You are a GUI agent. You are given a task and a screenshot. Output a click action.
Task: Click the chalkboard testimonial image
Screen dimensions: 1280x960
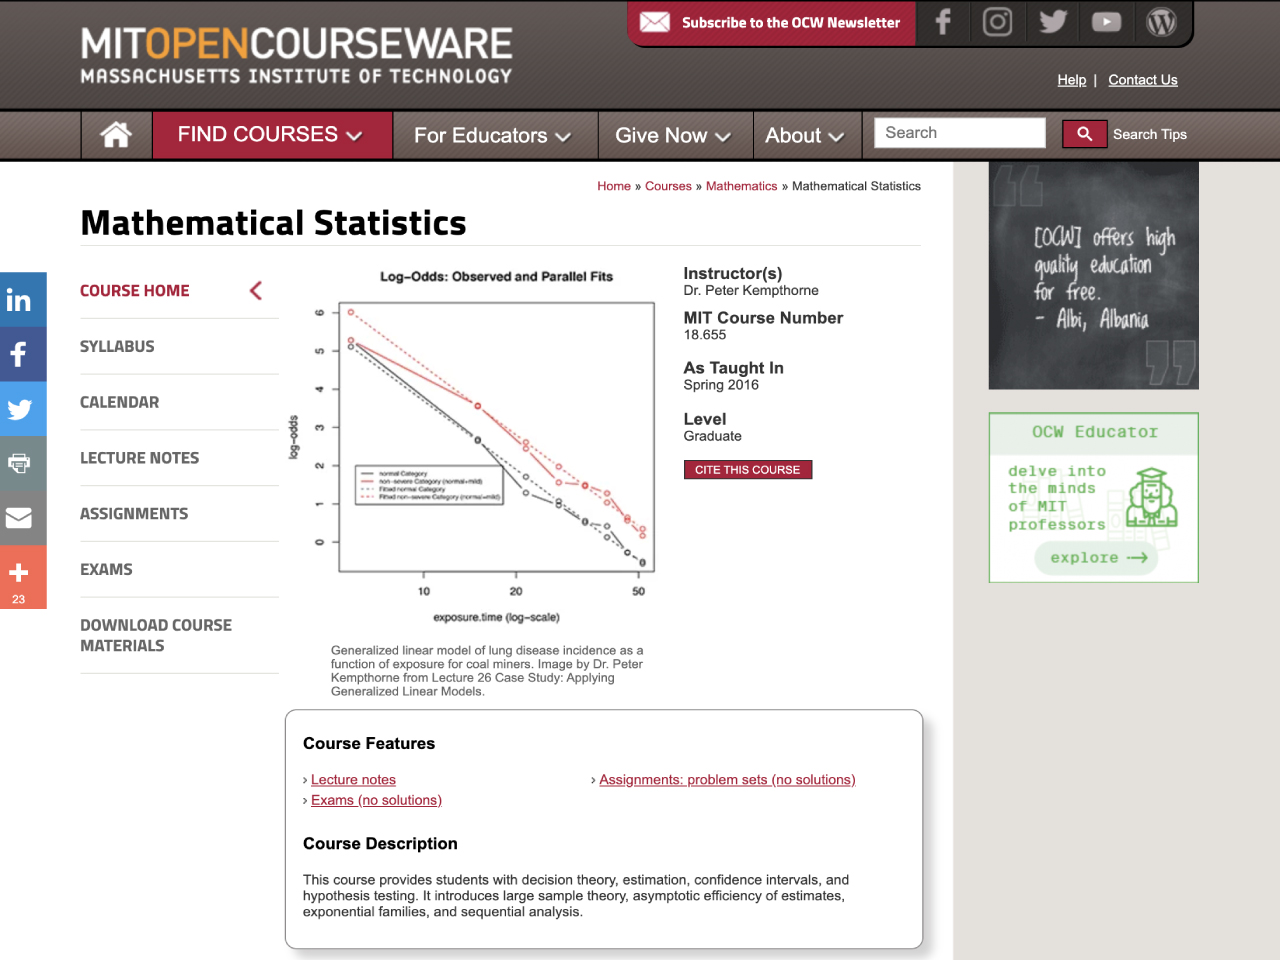(x=1093, y=276)
